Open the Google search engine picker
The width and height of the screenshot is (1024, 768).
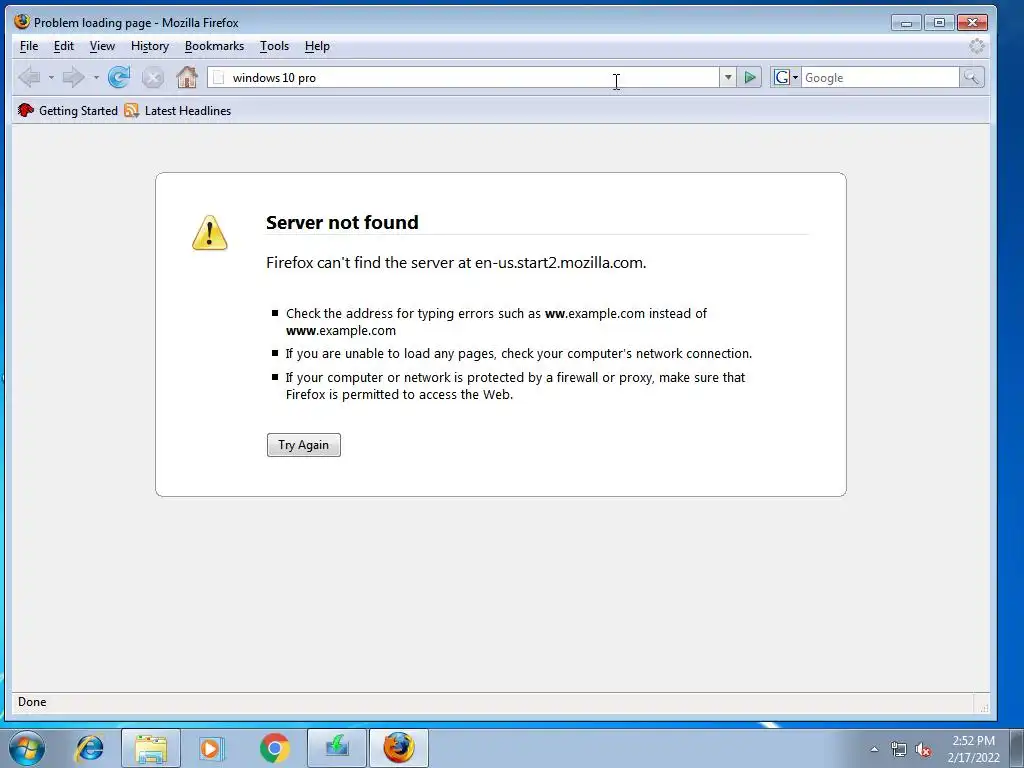[786, 78]
